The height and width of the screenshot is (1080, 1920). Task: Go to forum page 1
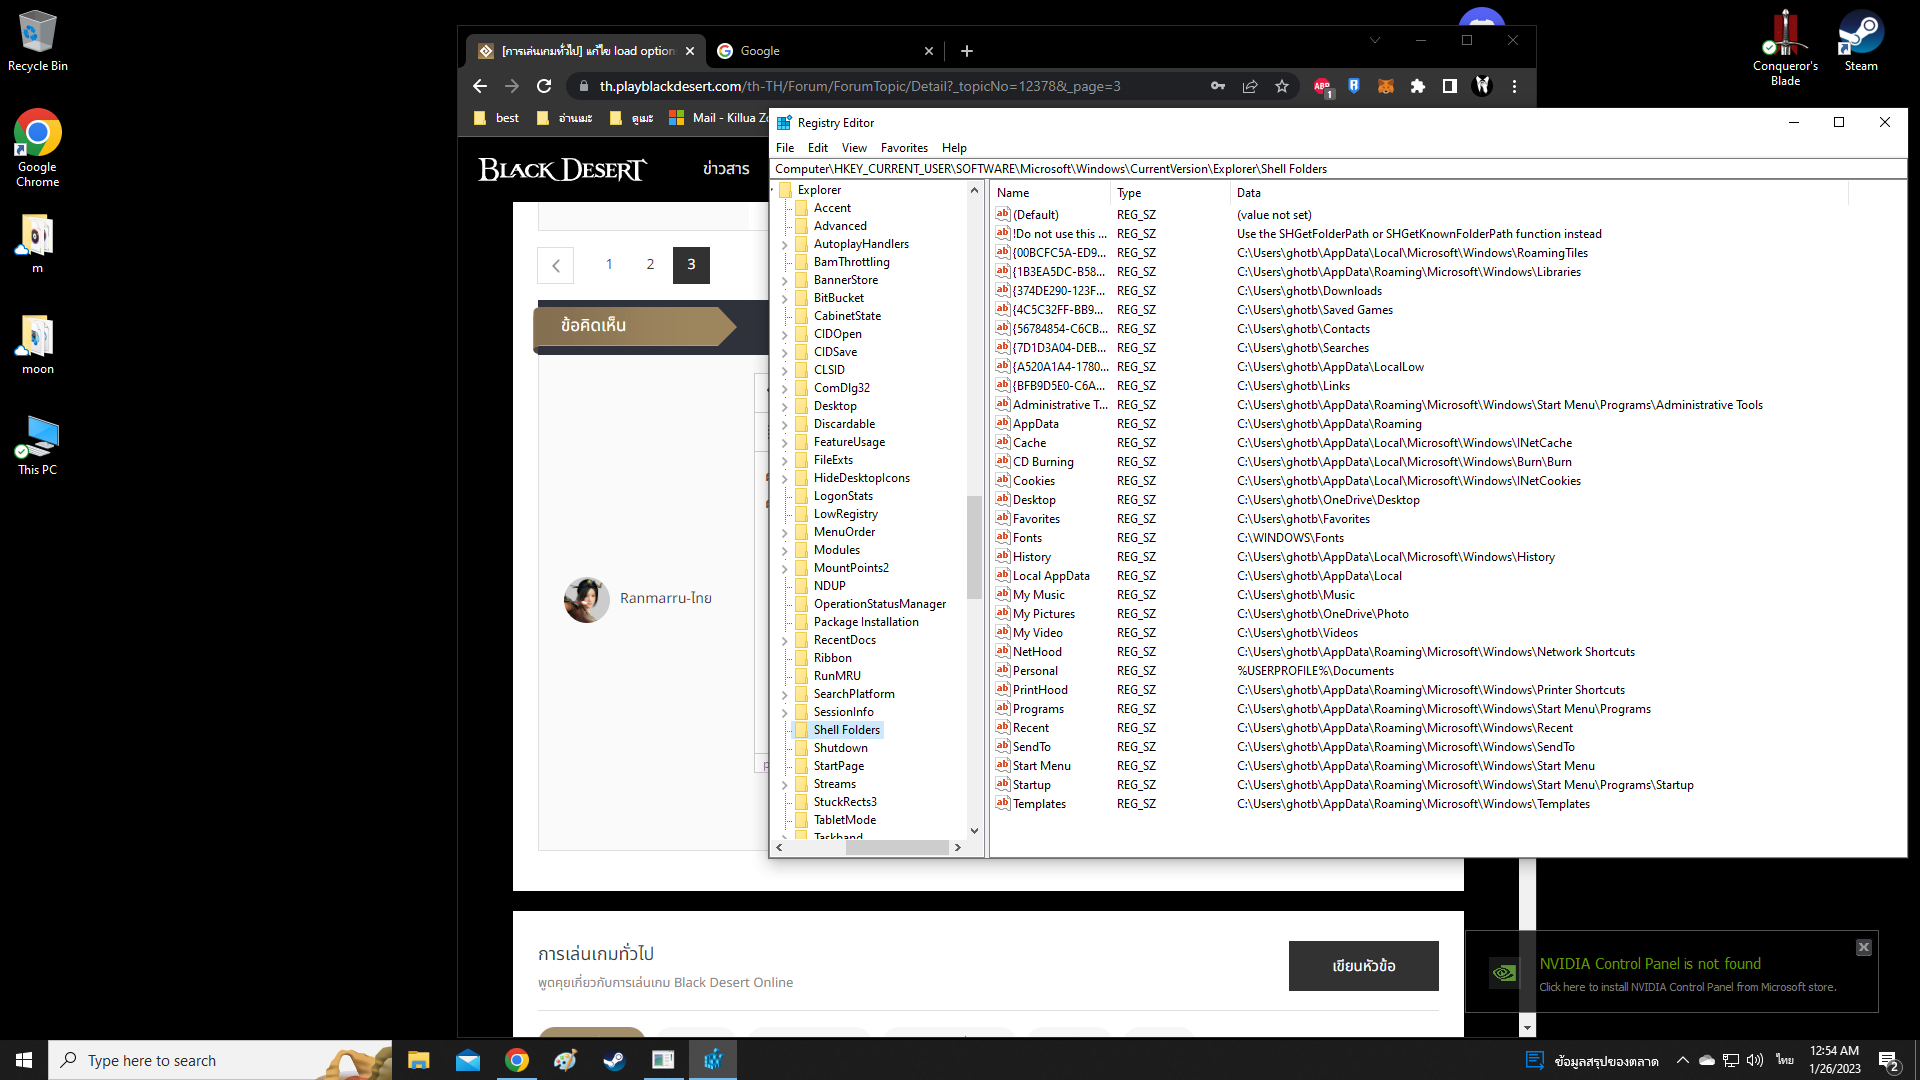click(609, 265)
